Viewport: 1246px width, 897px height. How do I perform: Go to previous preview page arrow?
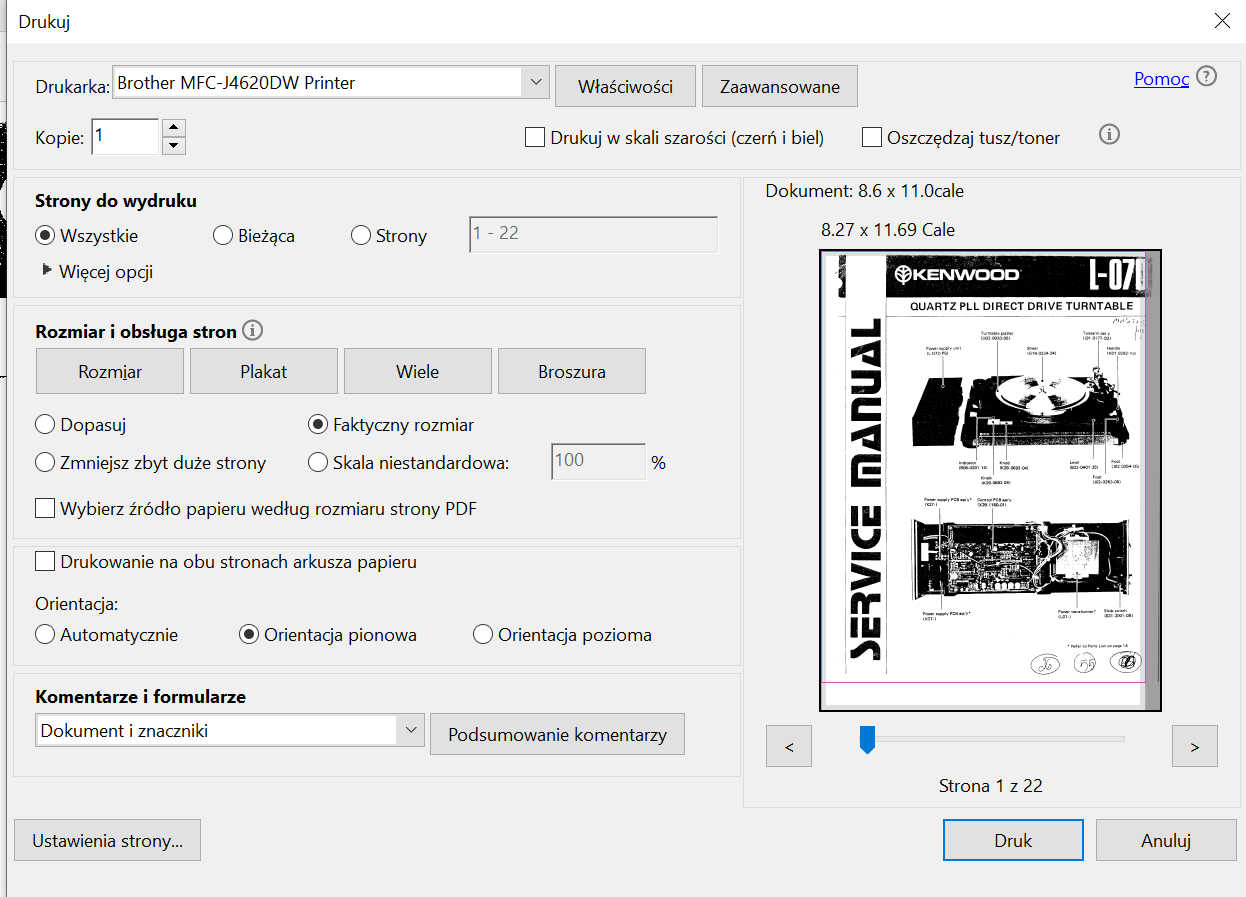[789, 746]
